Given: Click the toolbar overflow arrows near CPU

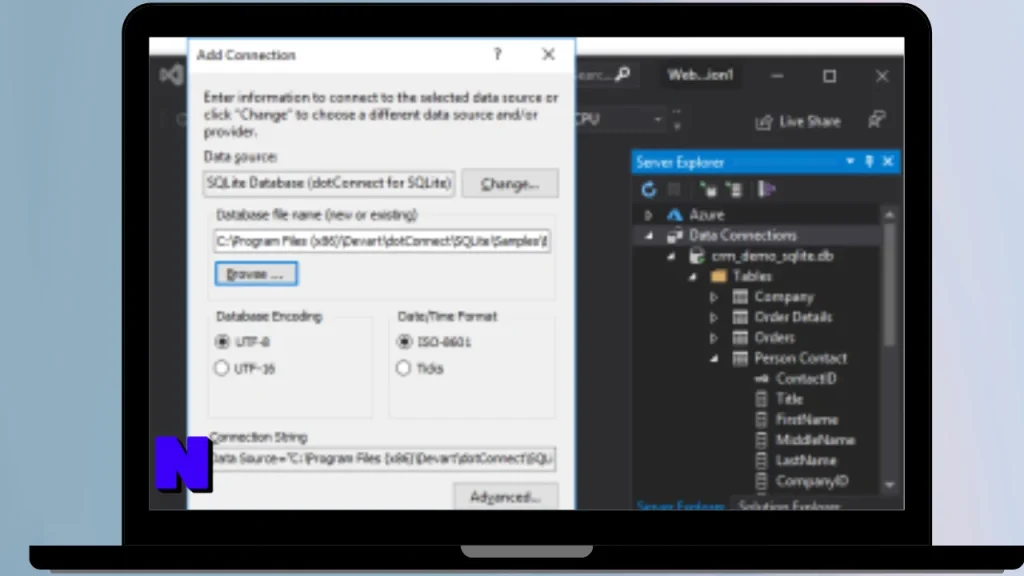Looking at the screenshot, I should [x=677, y=119].
